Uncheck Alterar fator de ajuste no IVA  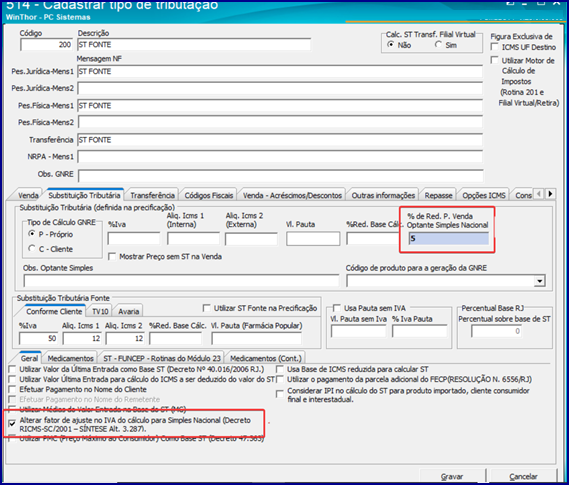tap(12, 423)
